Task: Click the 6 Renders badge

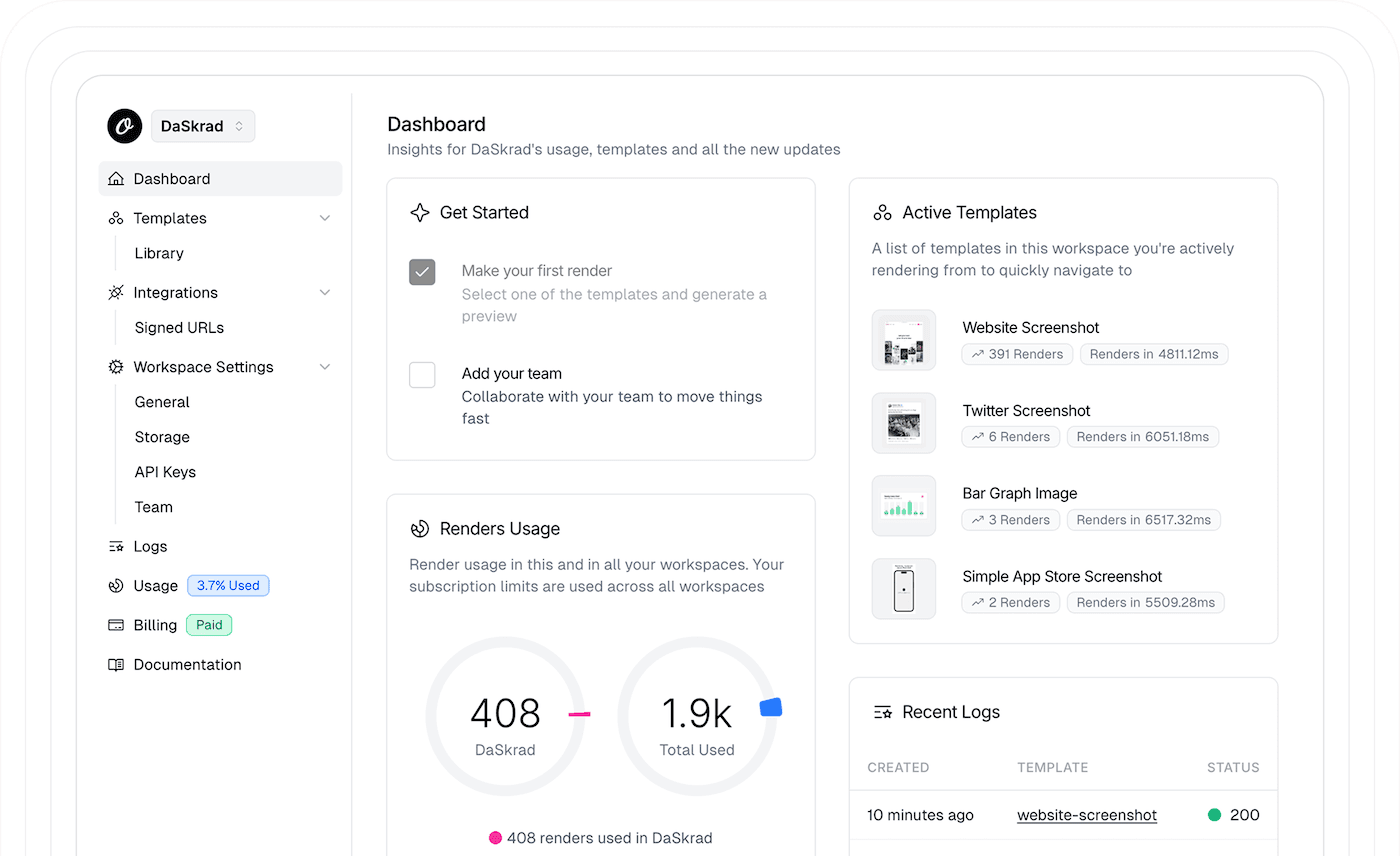Action: click(x=1011, y=437)
